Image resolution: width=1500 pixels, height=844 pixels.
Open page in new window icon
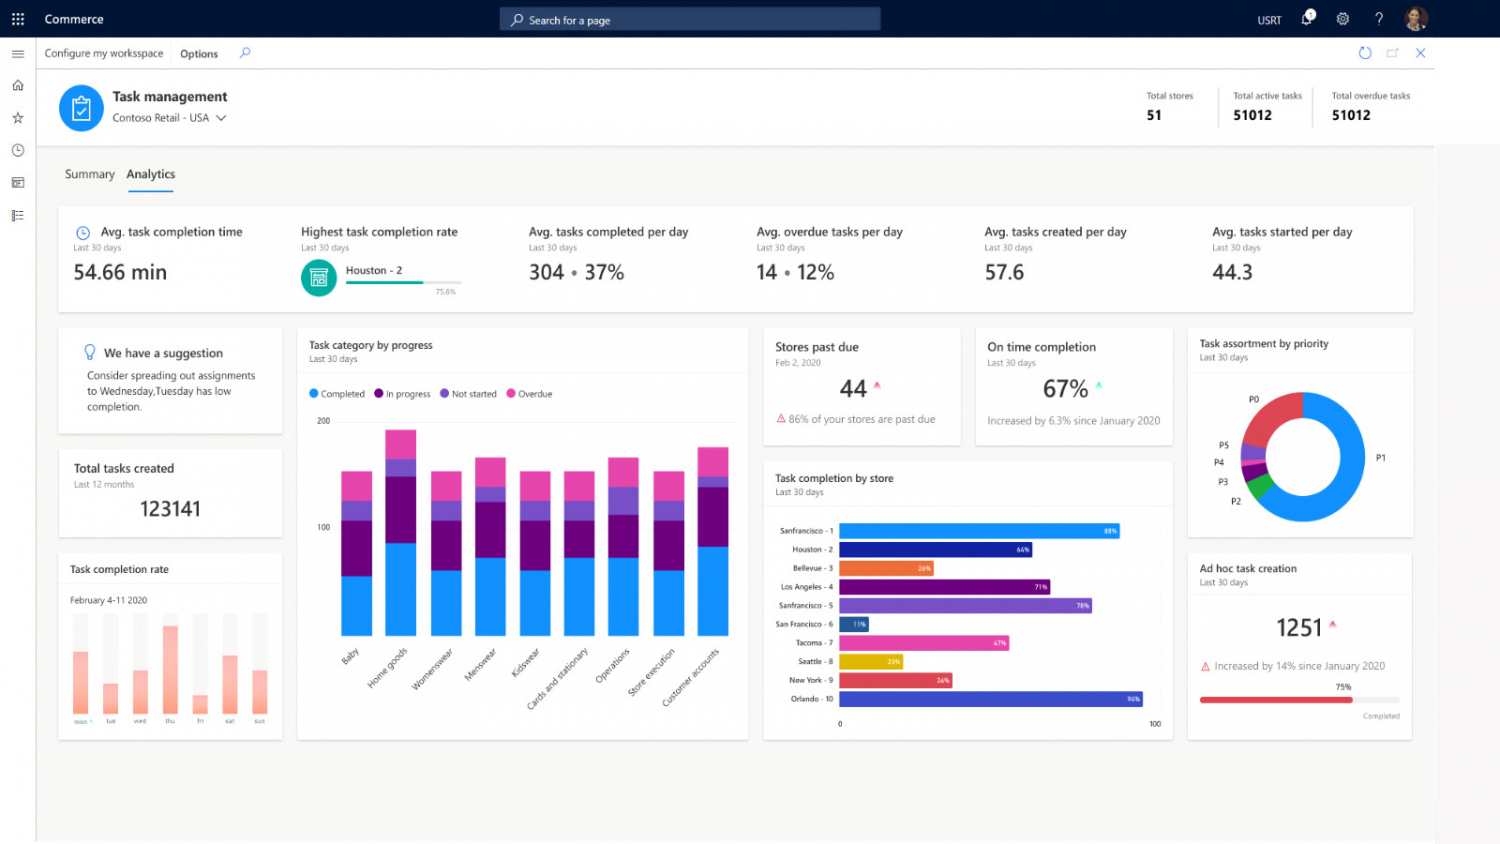pyautogui.click(x=1392, y=53)
